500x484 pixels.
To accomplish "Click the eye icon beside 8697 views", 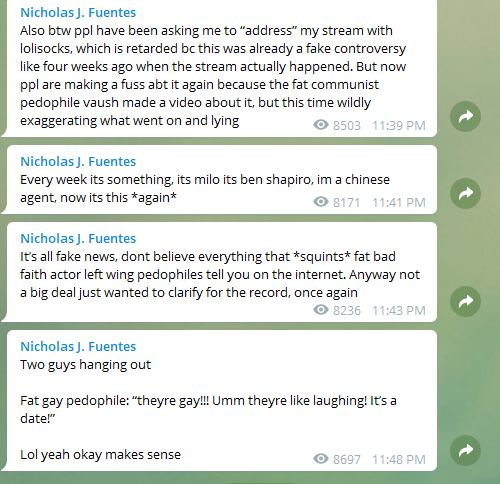I will pyautogui.click(x=321, y=459).
